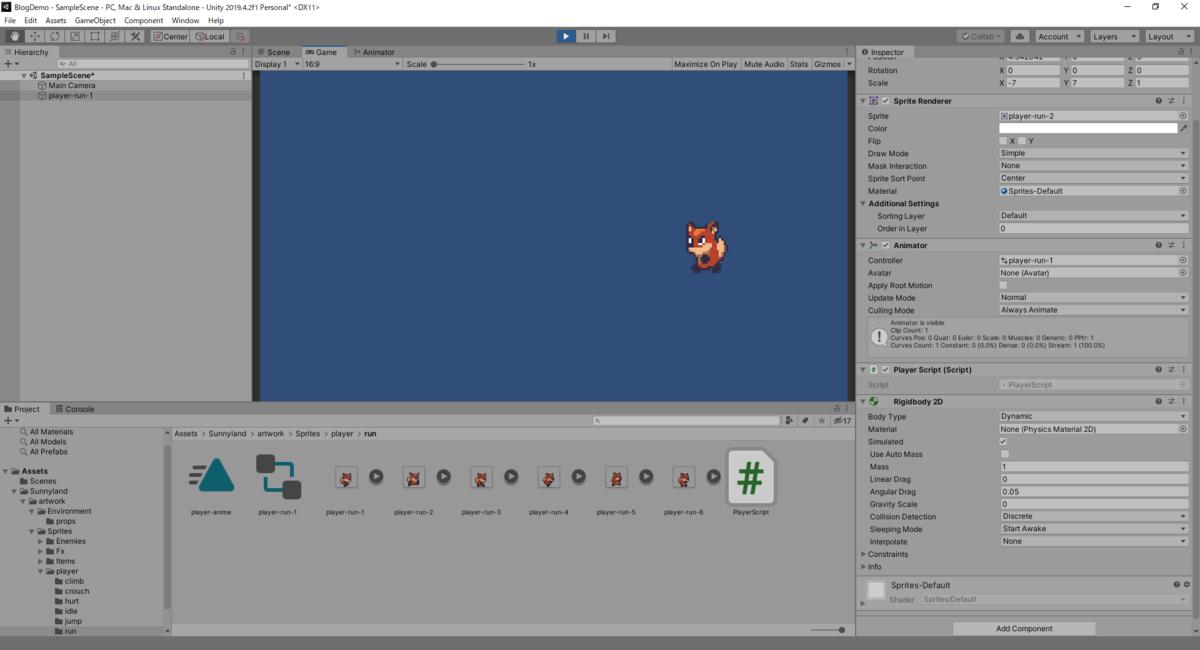Open Sprite Renderer presets icon
Viewport: 1200px width, 650px height.
[1172, 101]
